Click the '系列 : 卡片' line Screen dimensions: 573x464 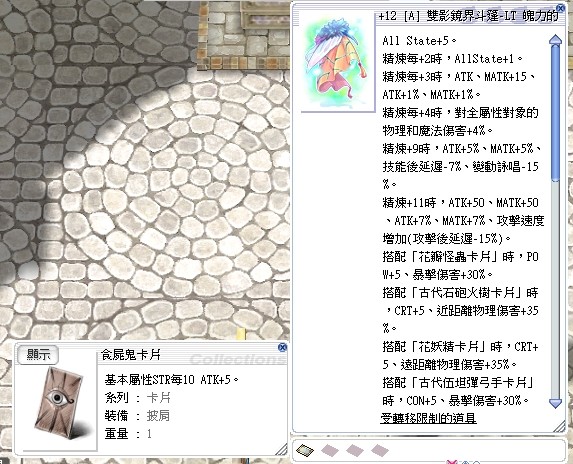coord(137,398)
